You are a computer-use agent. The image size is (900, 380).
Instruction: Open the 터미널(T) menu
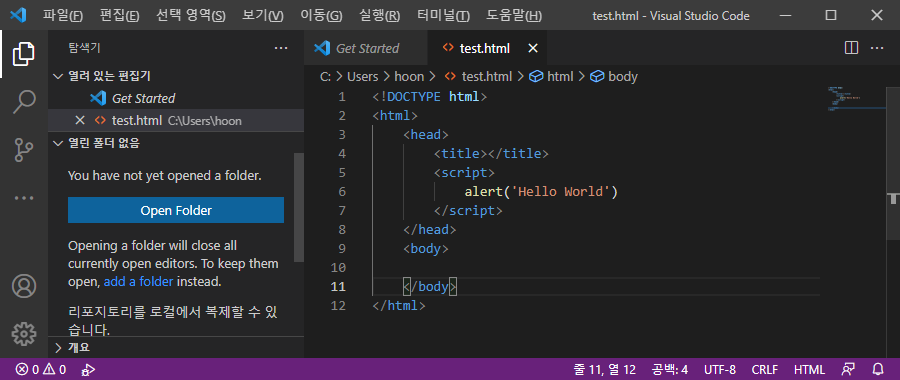443,15
